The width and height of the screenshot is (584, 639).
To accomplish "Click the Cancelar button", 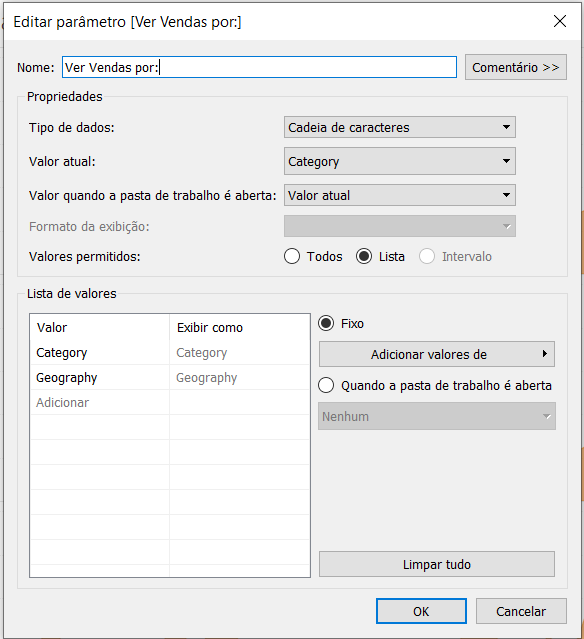I will (x=521, y=611).
